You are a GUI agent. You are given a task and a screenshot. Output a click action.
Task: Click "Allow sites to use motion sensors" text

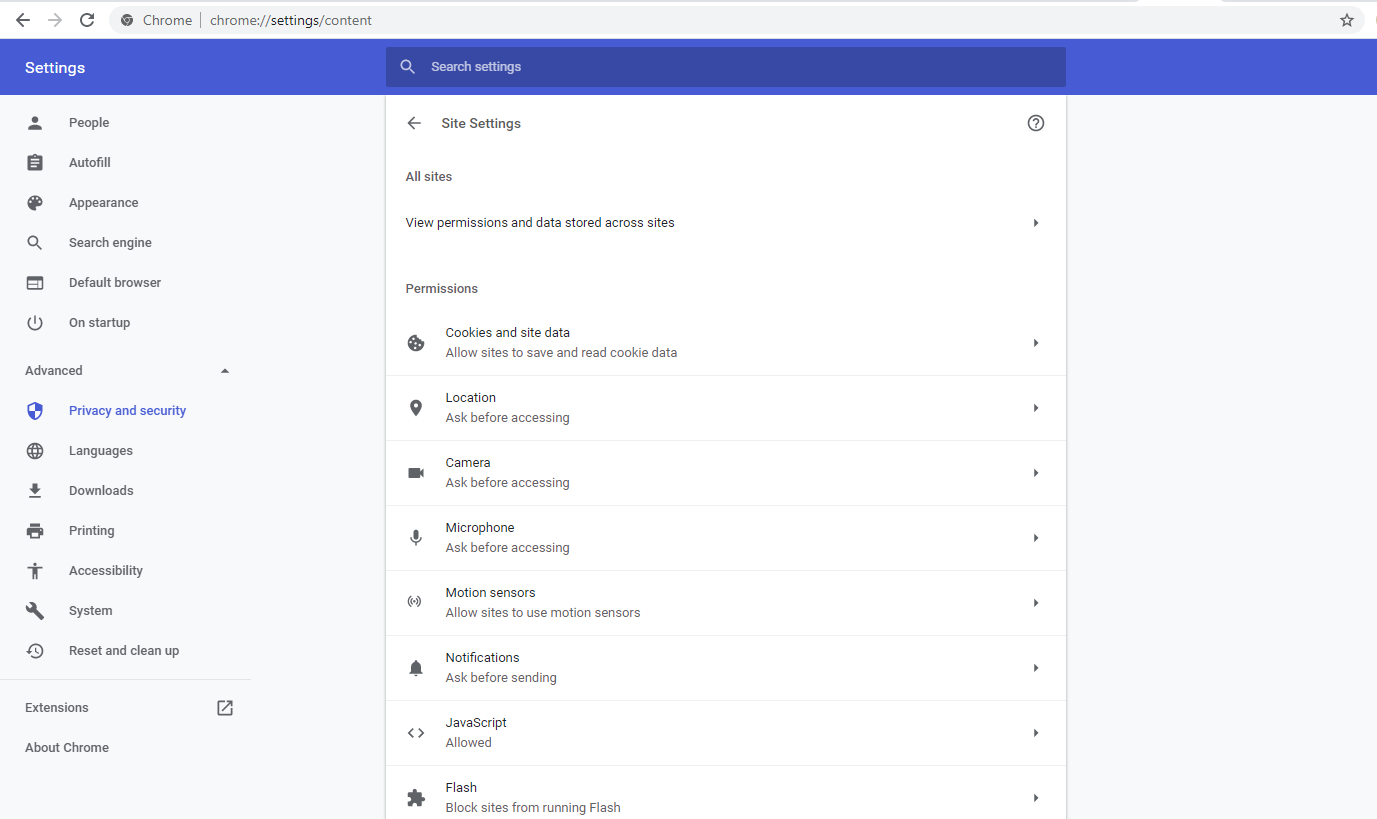(x=543, y=613)
